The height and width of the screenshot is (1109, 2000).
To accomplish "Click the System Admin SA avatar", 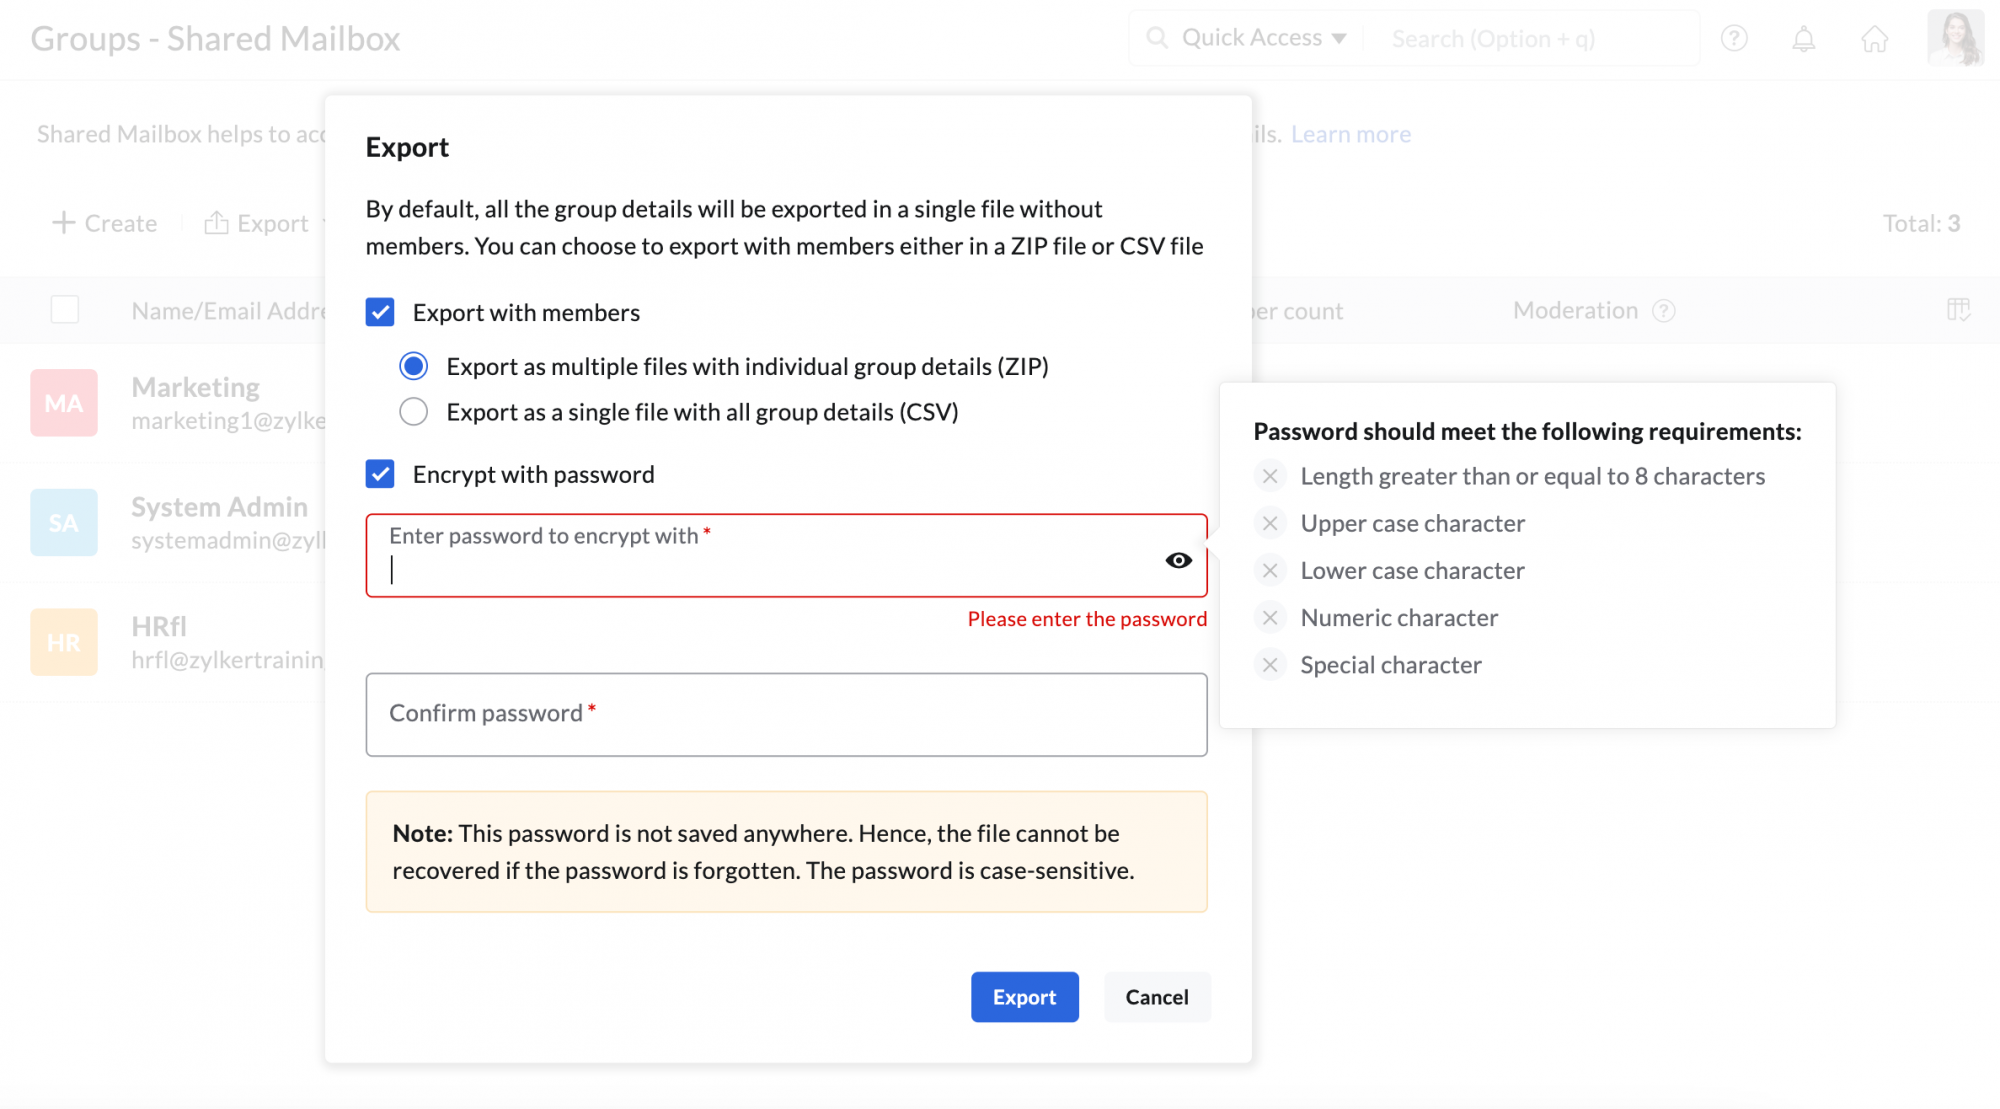I will 64,522.
